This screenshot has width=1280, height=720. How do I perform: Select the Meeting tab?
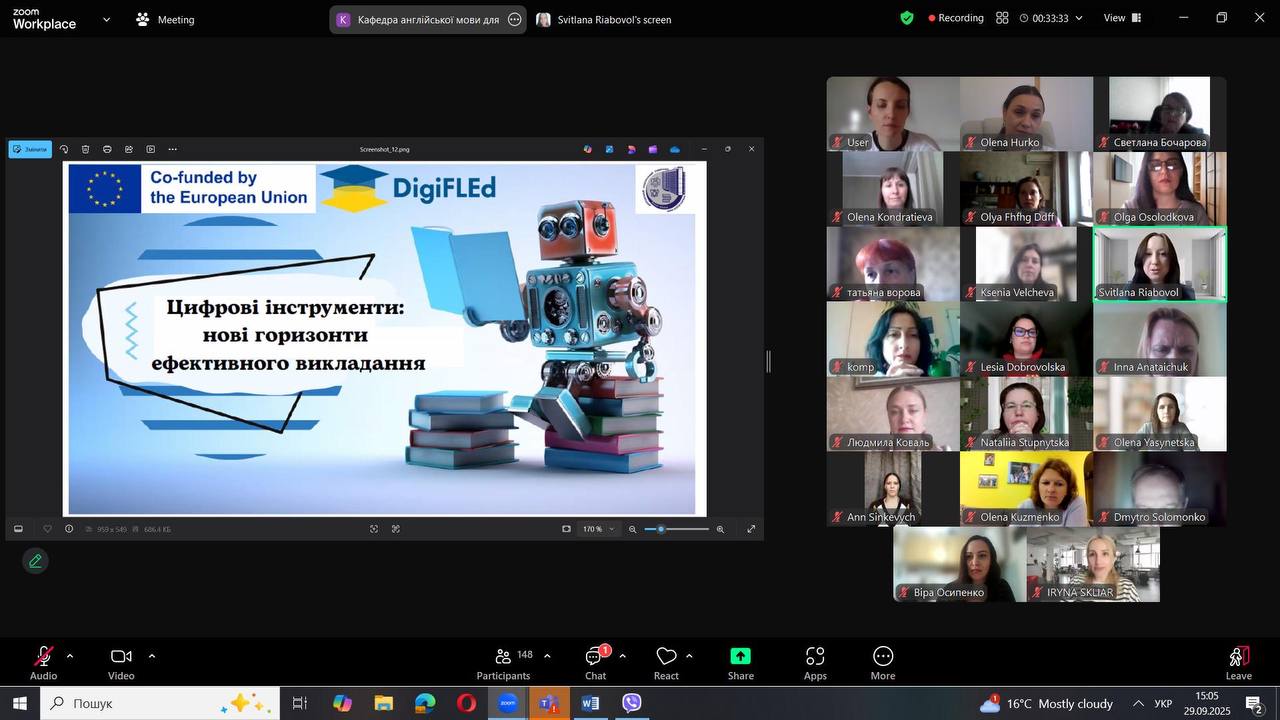166,19
